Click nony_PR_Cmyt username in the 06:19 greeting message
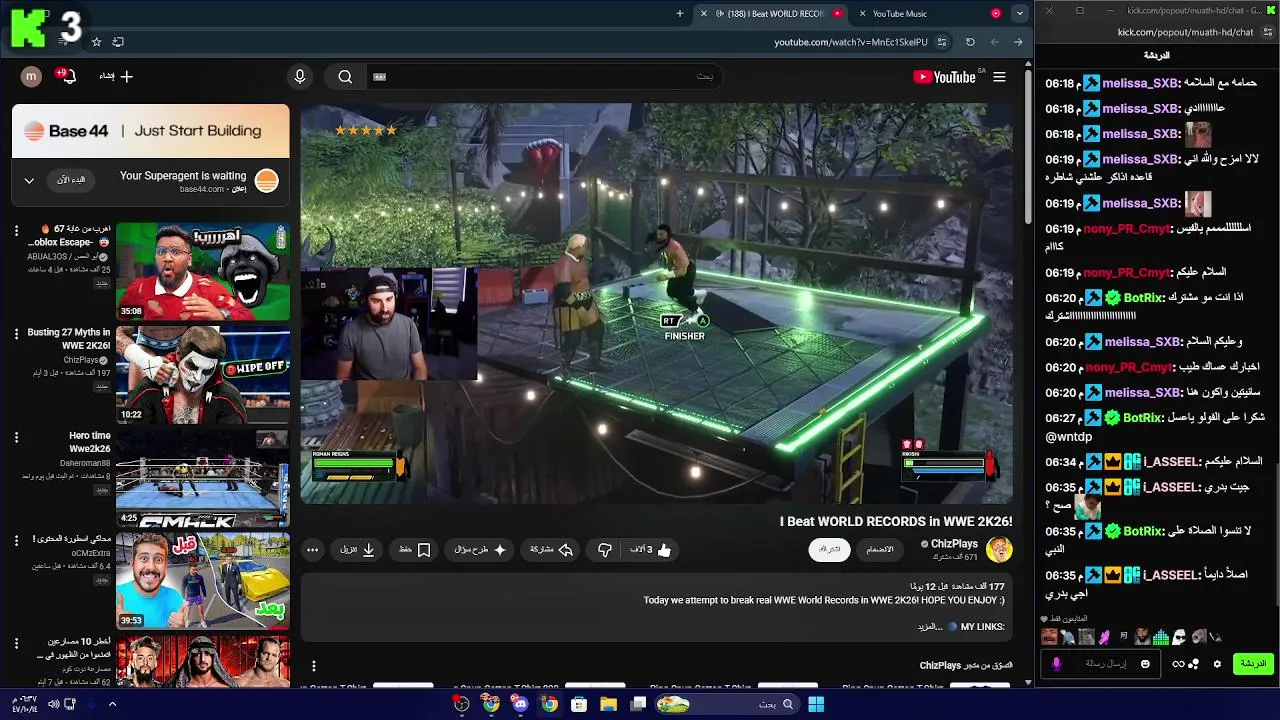Screen dimensions: 1280x720 [x=1127, y=273]
